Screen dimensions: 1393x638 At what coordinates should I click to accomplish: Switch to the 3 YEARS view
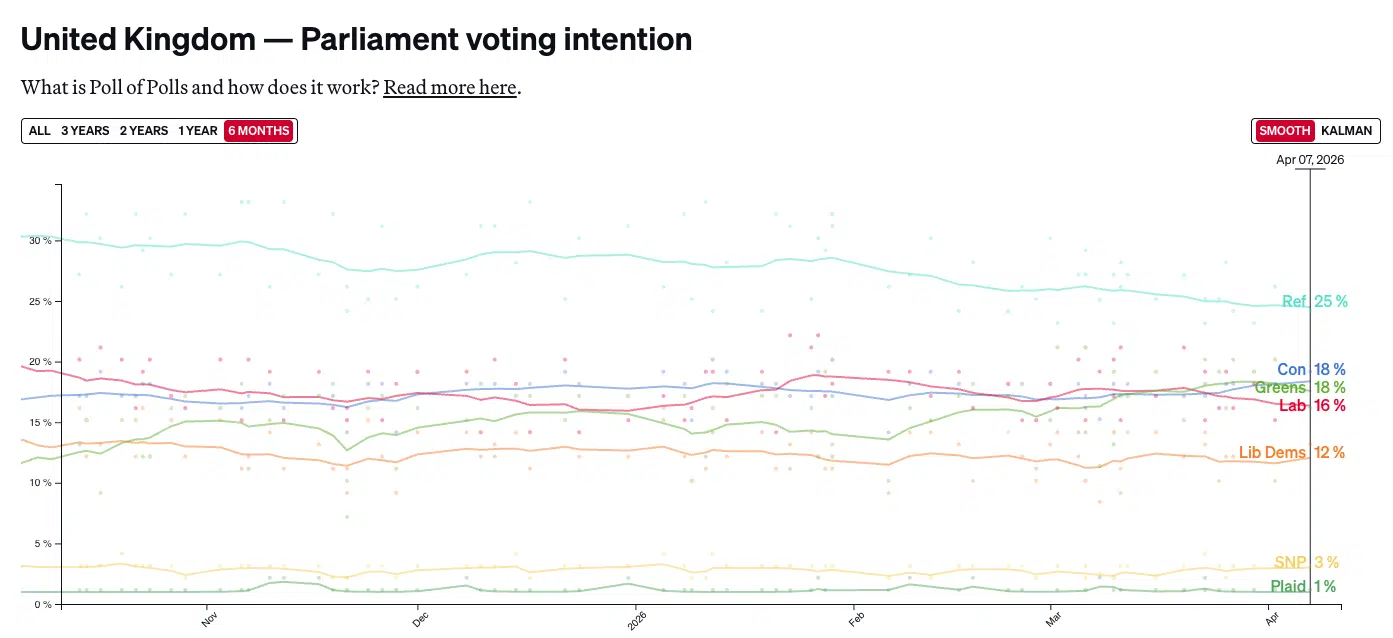(x=85, y=130)
